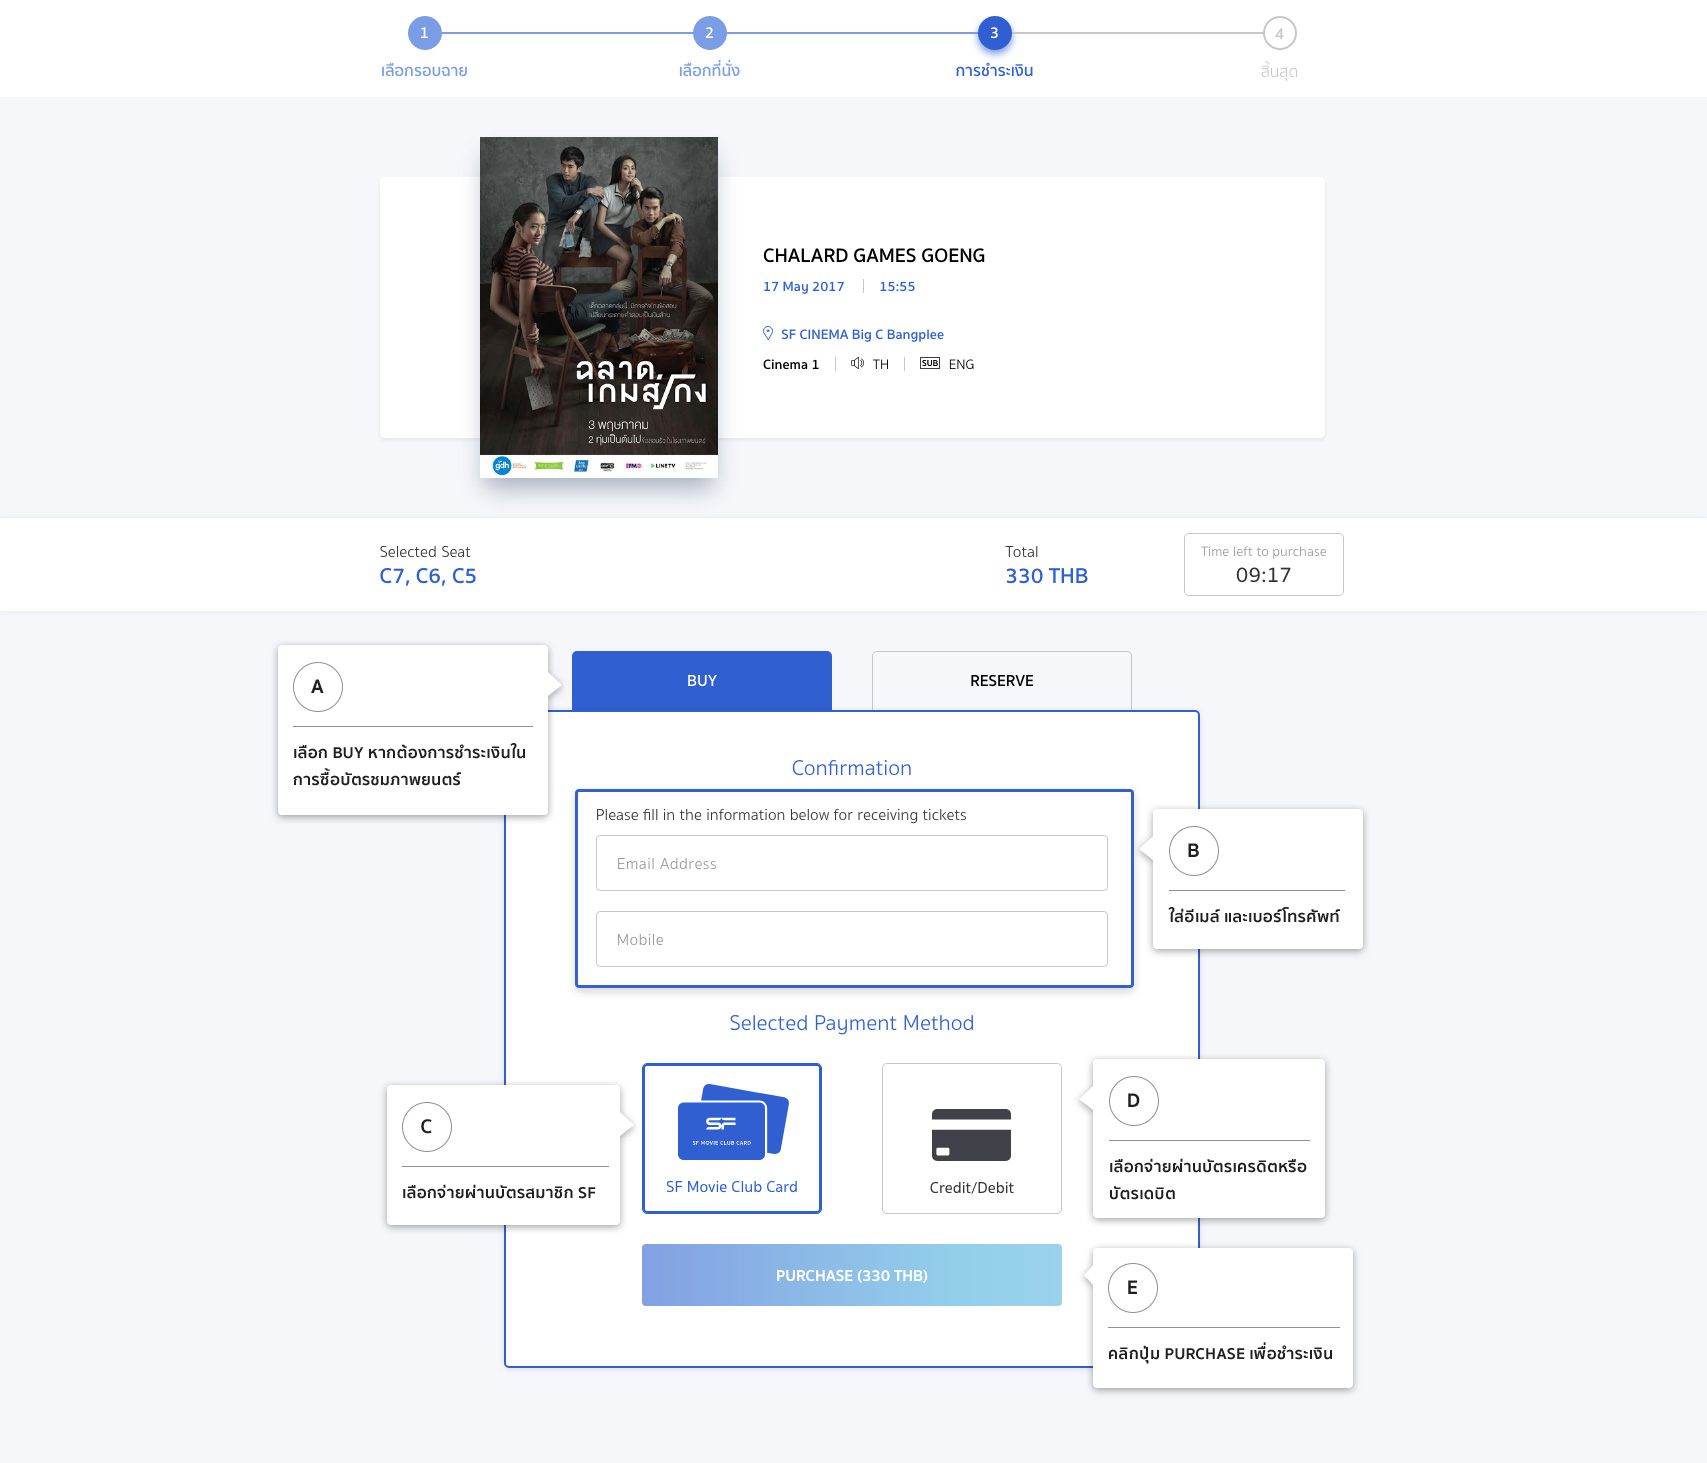Click the circled letter D callout marker
1707x1463 pixels.
tap(1133, 1101)
